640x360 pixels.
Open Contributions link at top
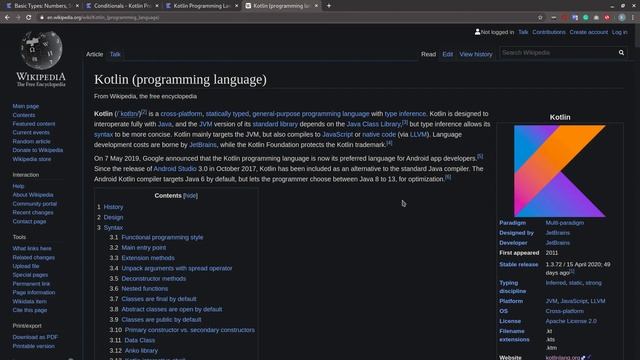click(x=549, y=32)
